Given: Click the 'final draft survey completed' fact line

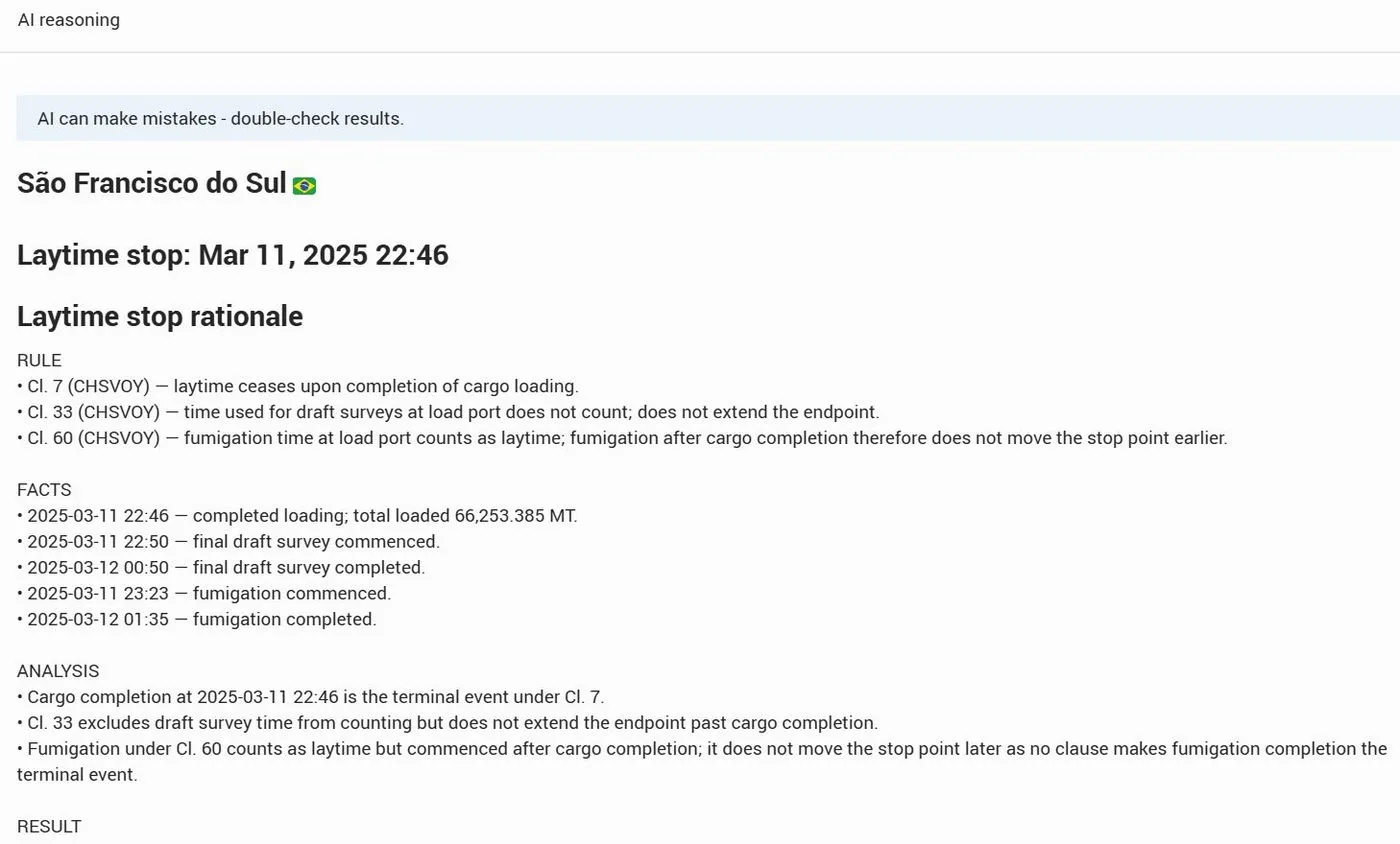Looking at the screenshot, I should [x=221, y=568].
